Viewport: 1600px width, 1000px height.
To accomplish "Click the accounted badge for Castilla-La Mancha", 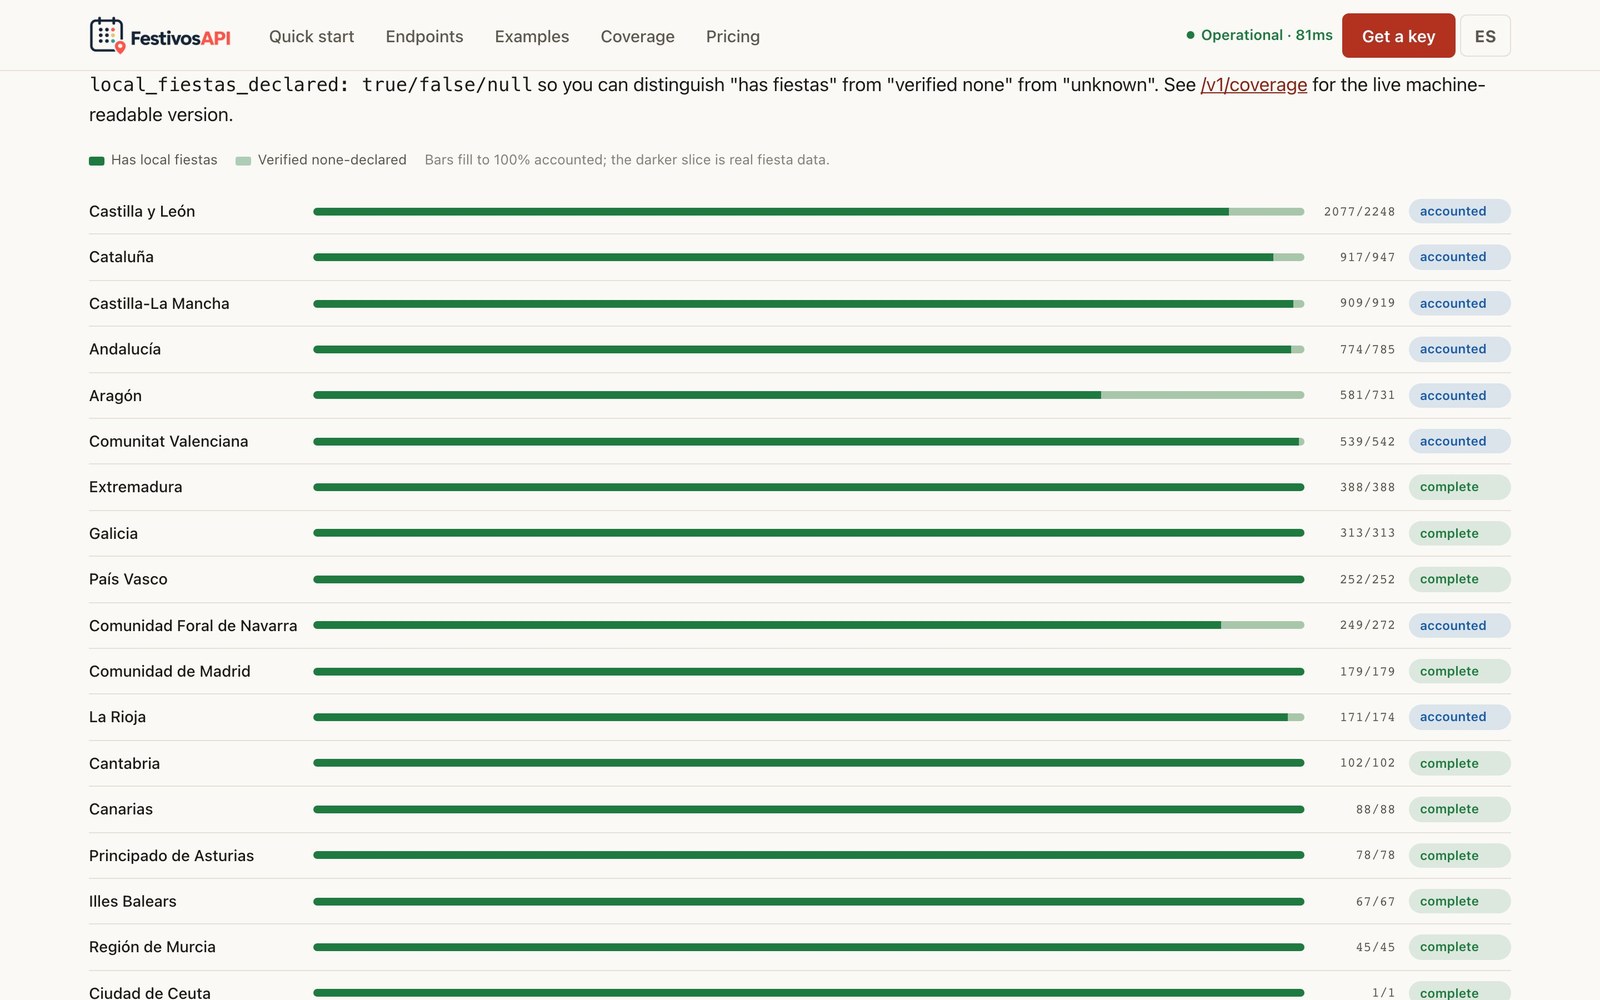I will pos(1459,303).
